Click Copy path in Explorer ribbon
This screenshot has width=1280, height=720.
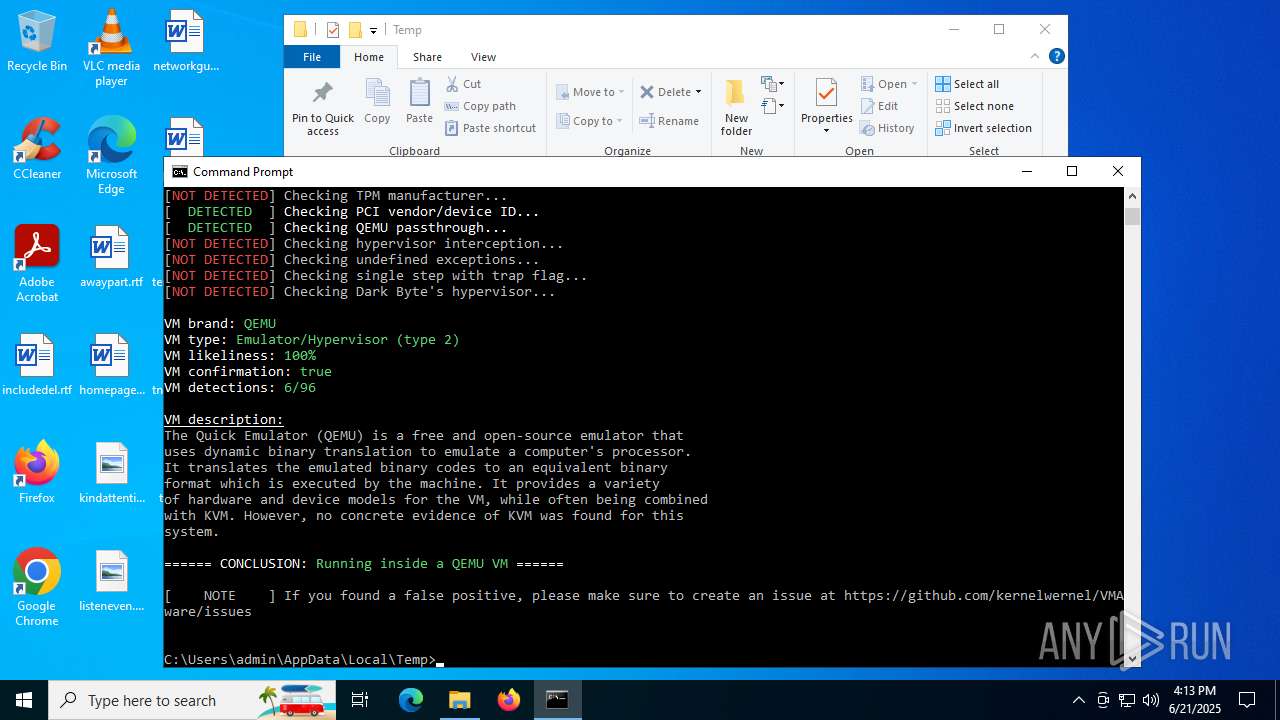coord(480,106)
